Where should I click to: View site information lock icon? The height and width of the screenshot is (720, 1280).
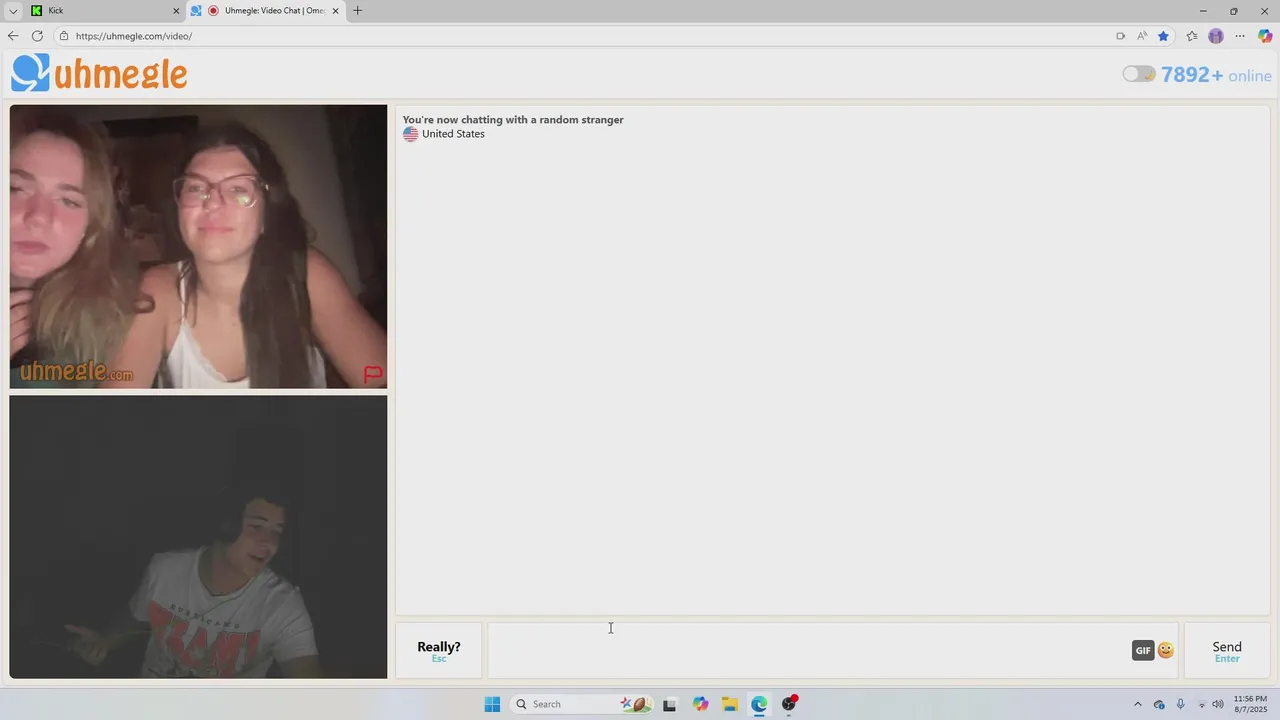point(64,36)
